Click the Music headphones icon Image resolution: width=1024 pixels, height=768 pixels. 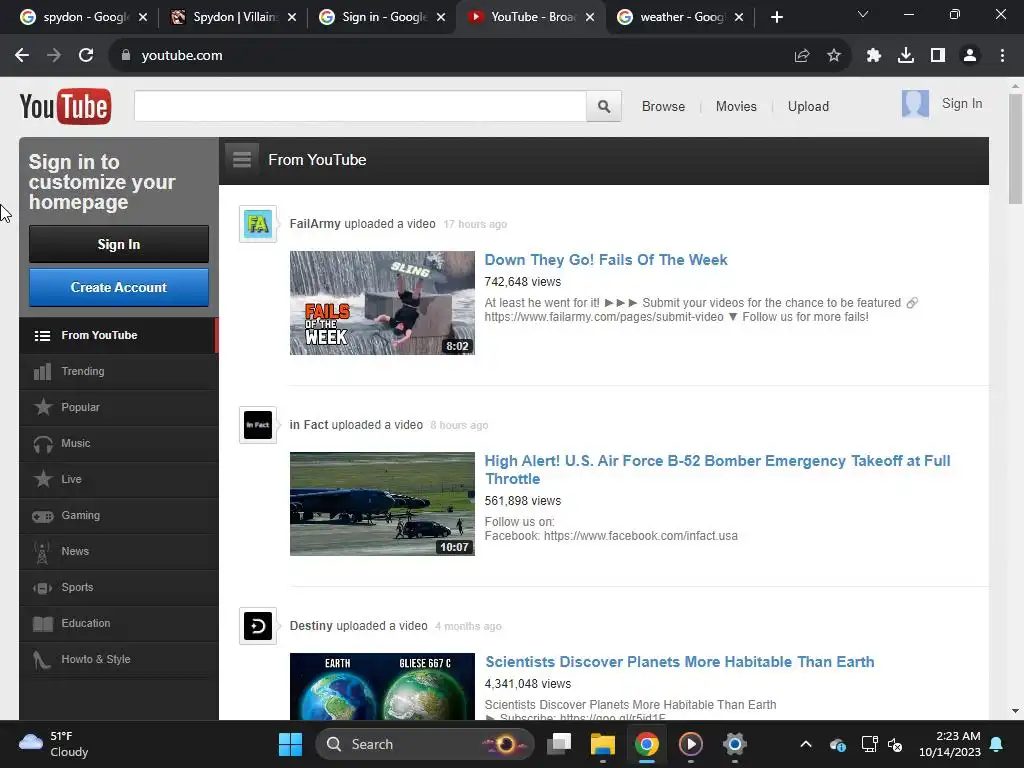tap(42, 443)
